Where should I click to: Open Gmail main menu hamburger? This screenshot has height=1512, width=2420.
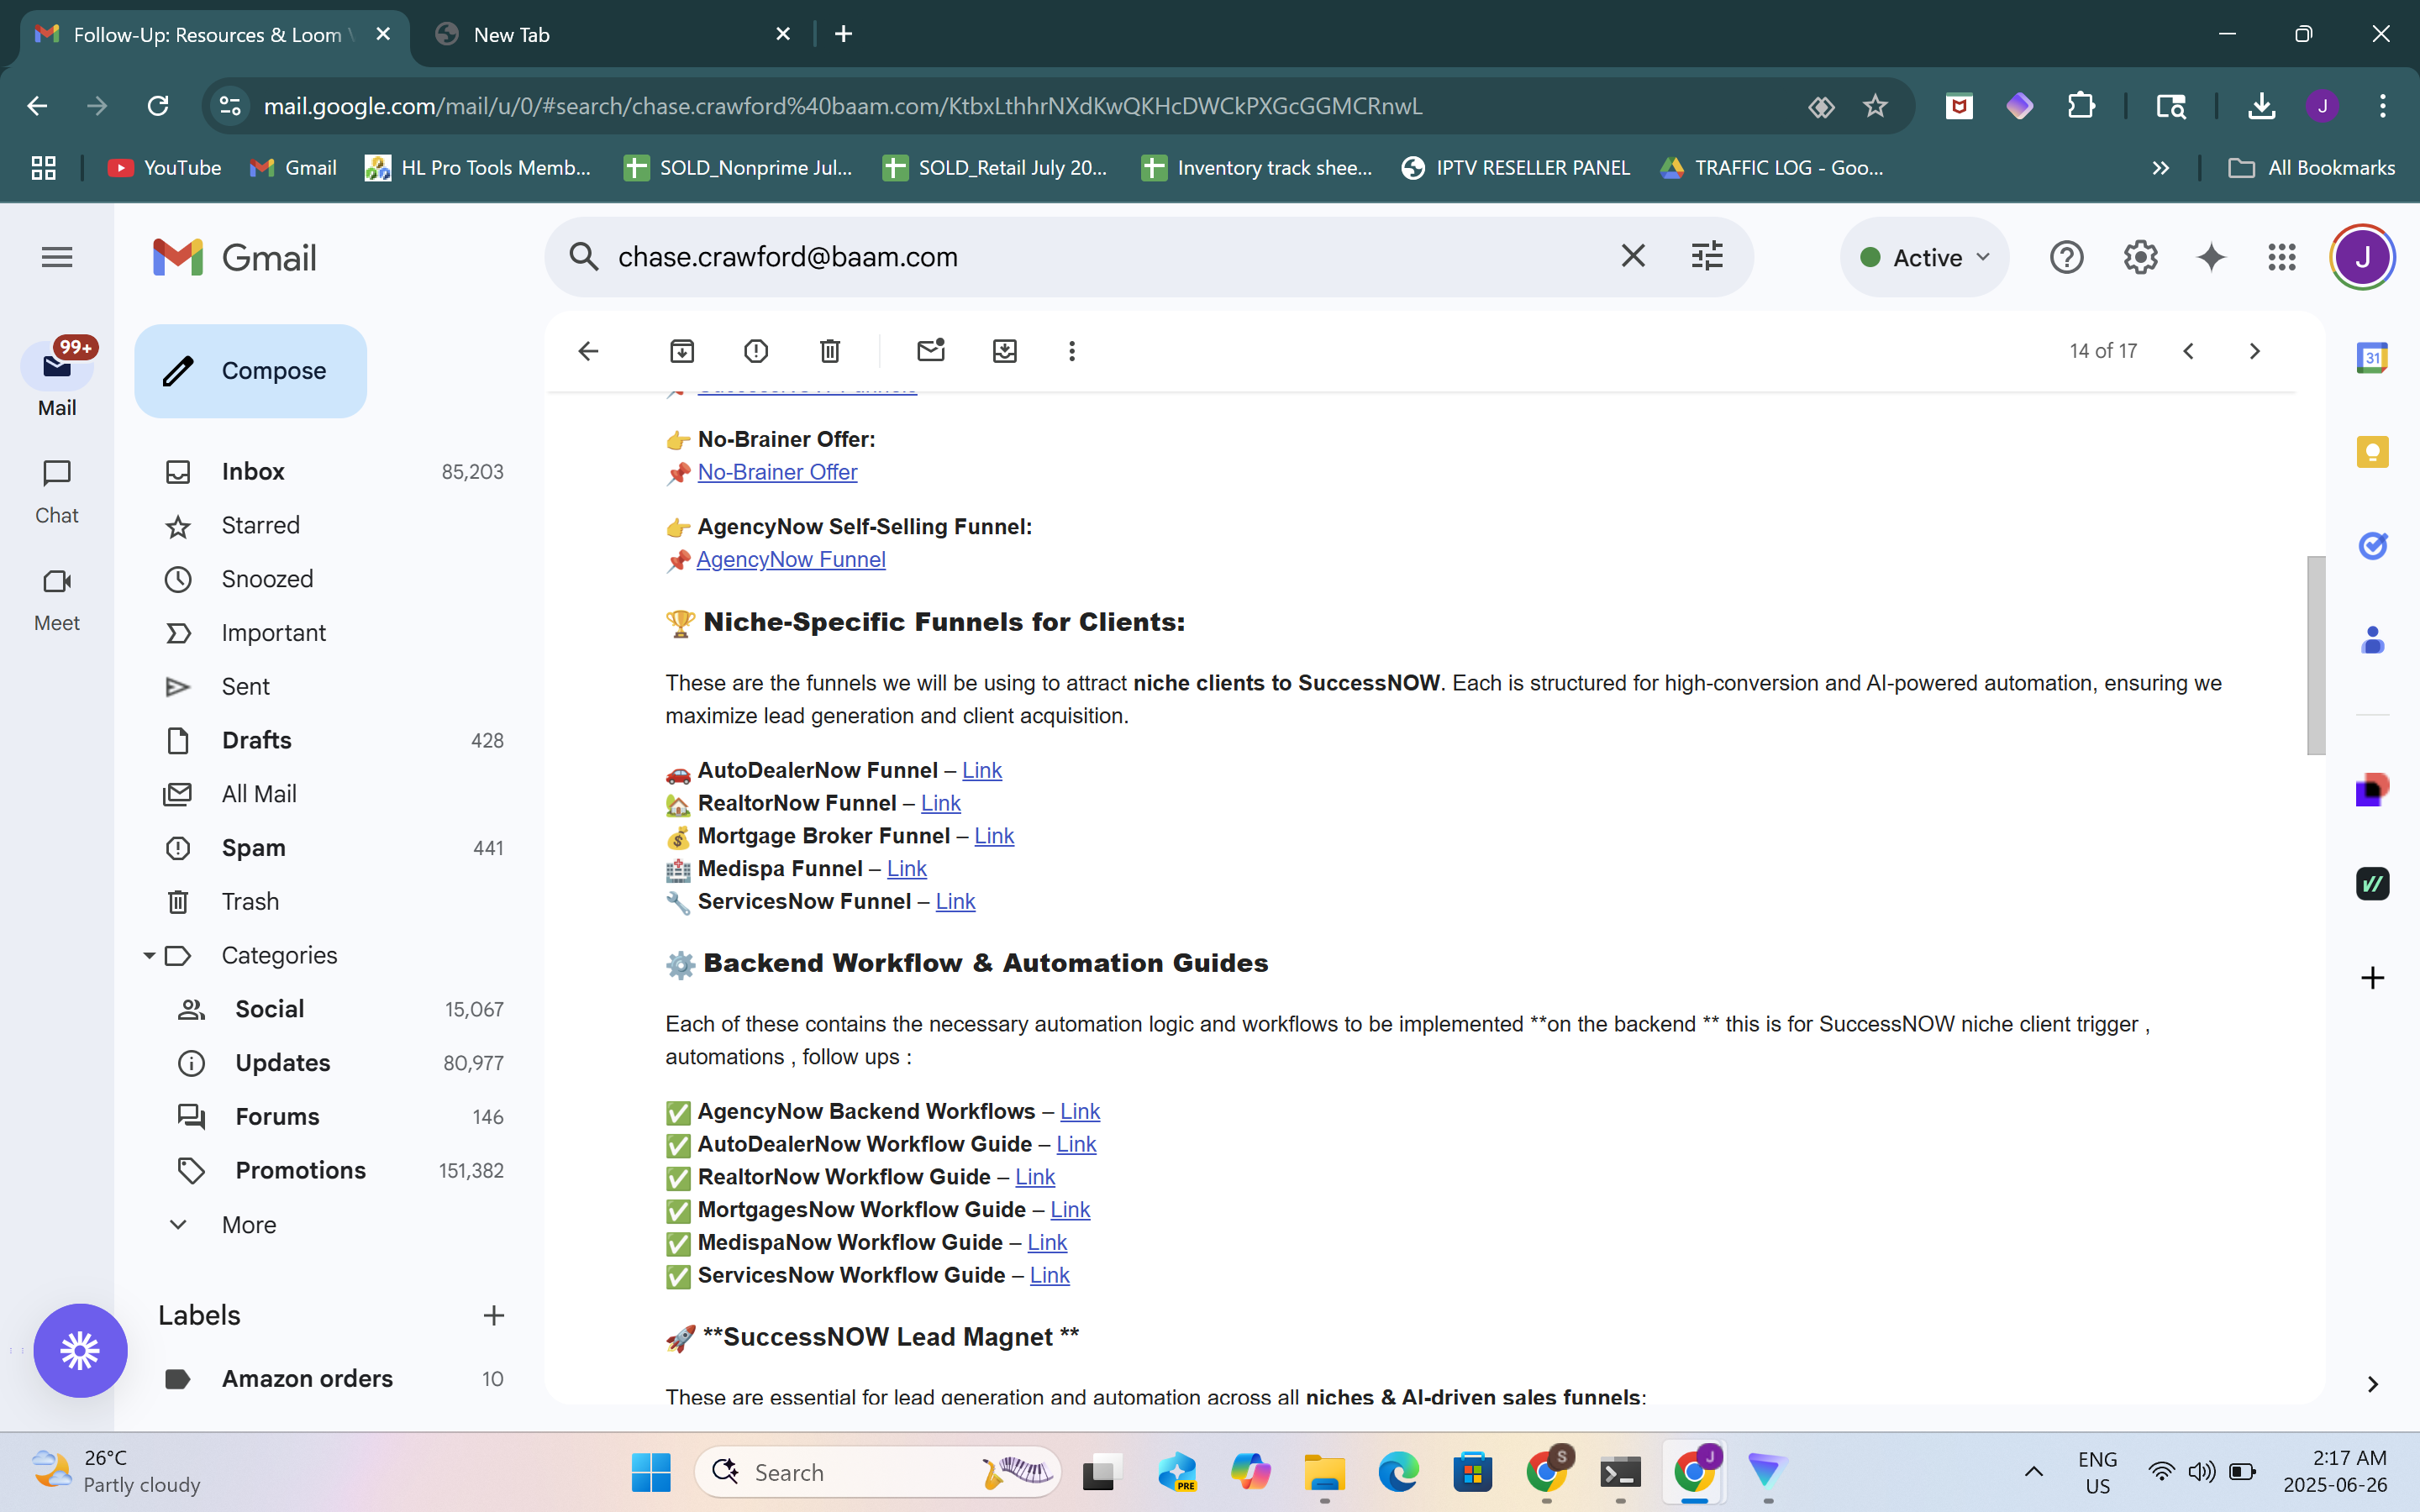pyautogui.click(x=57, y=258)
